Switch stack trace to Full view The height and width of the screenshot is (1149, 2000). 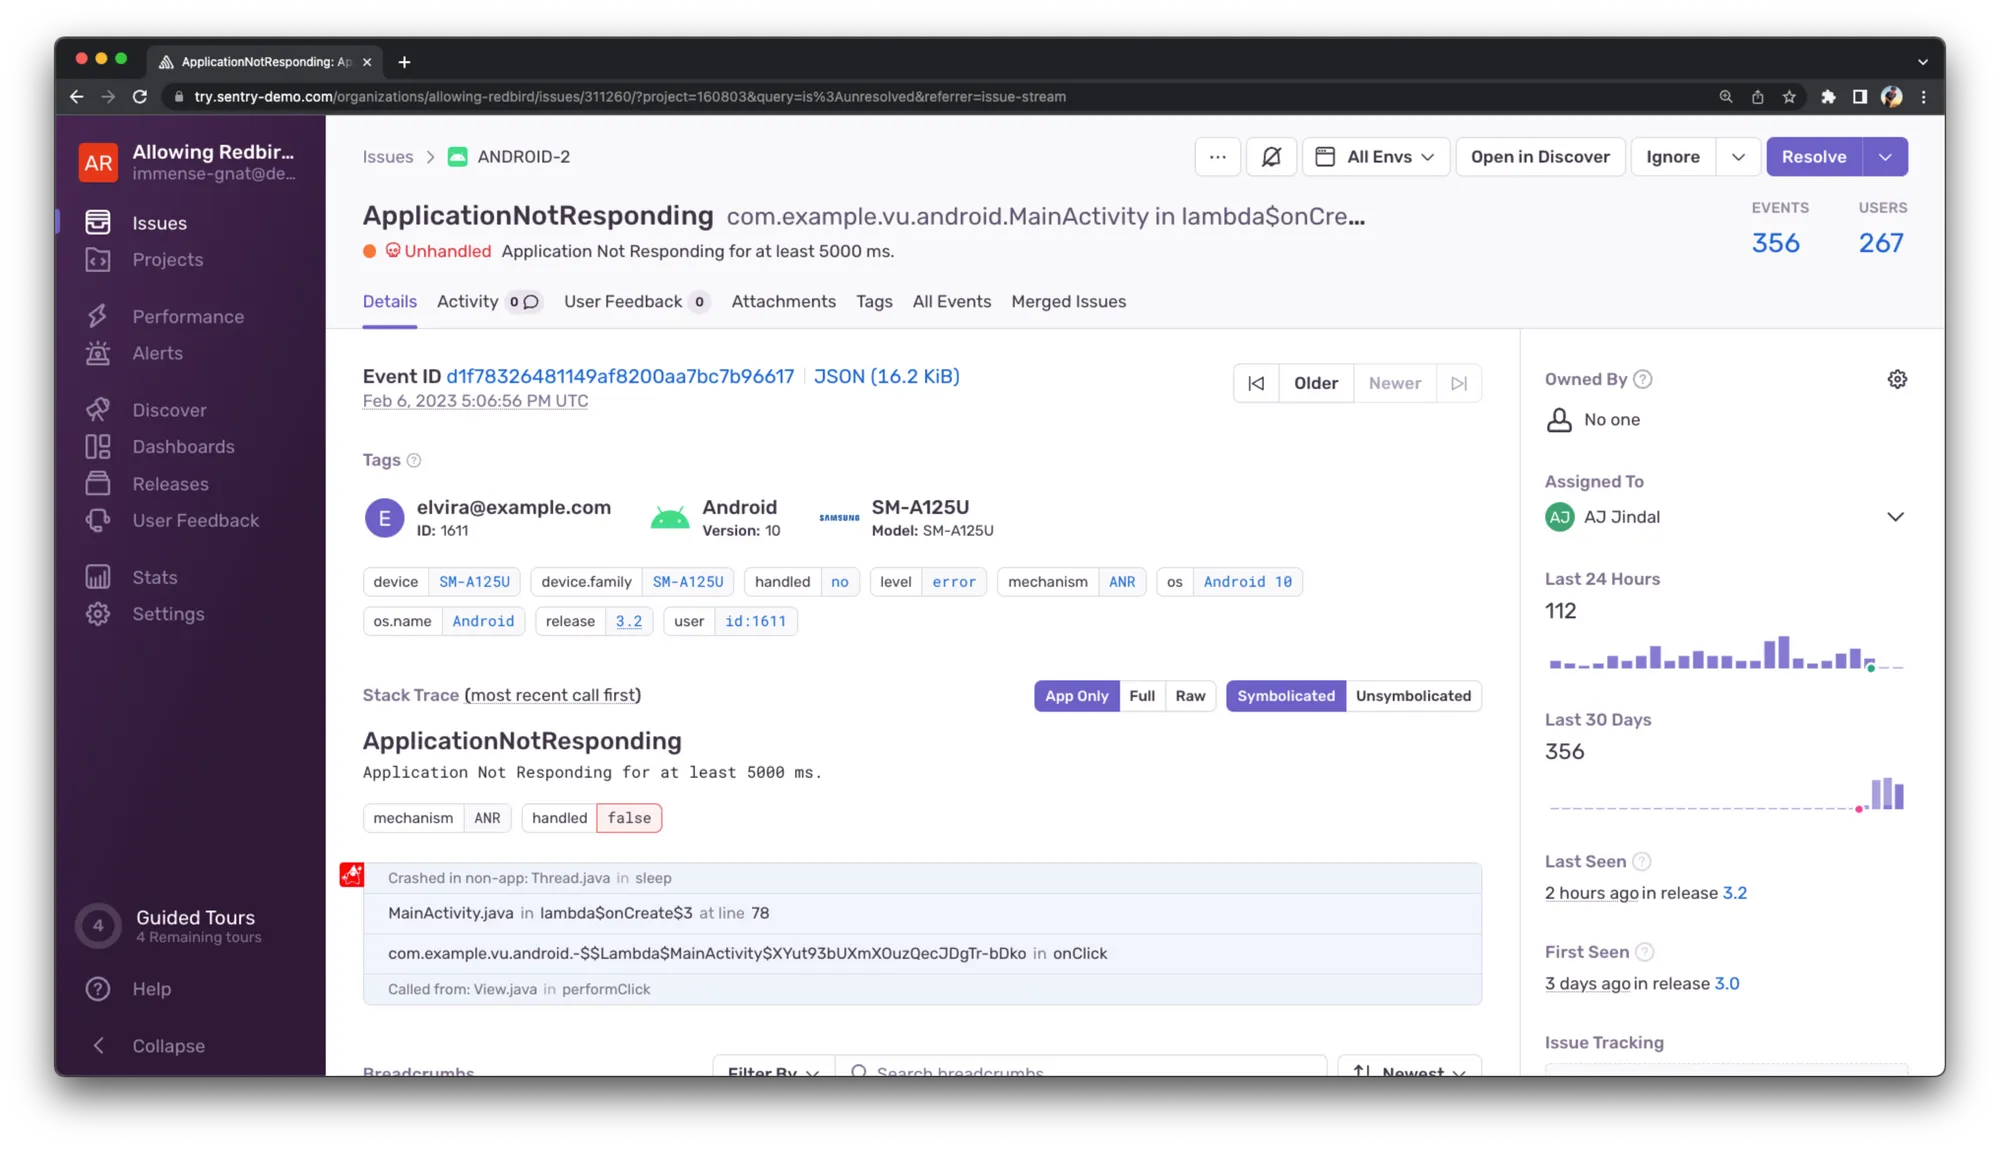tap(1141, 696)
